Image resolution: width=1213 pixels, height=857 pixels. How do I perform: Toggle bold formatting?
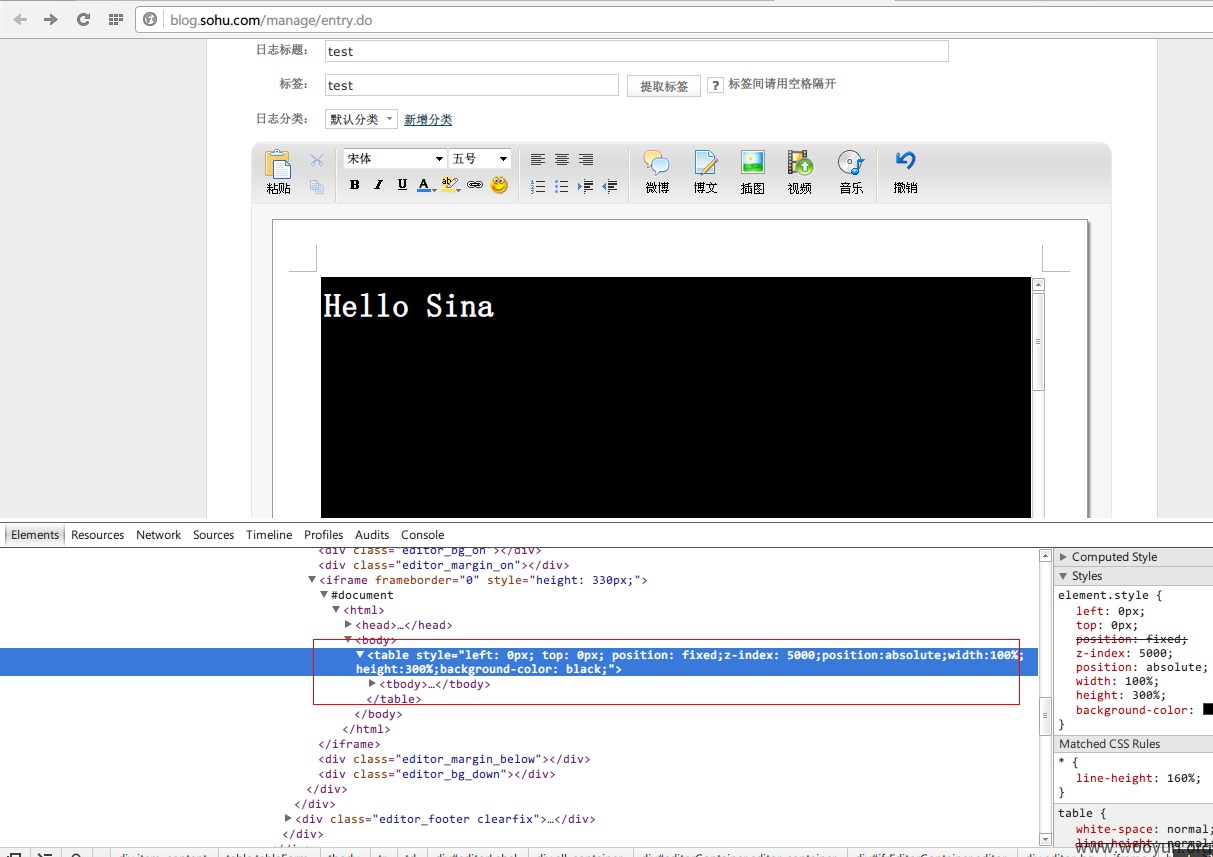(354, 185)
